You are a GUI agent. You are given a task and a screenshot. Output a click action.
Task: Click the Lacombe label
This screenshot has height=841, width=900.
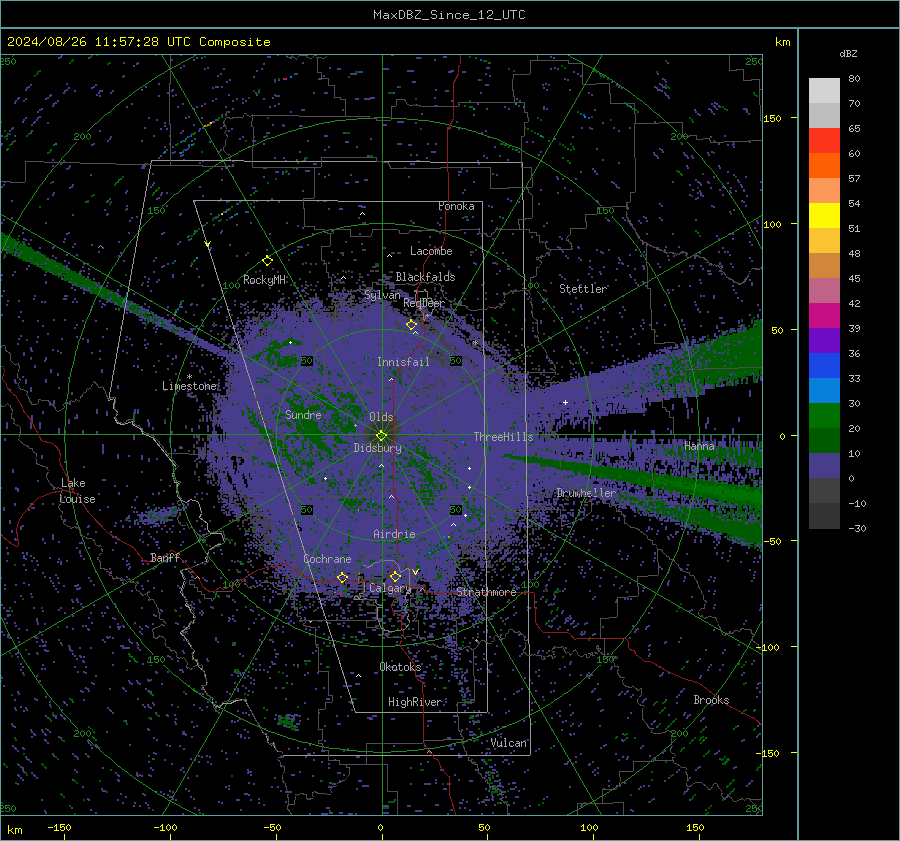pyautogui.click(x=431, y=251)
